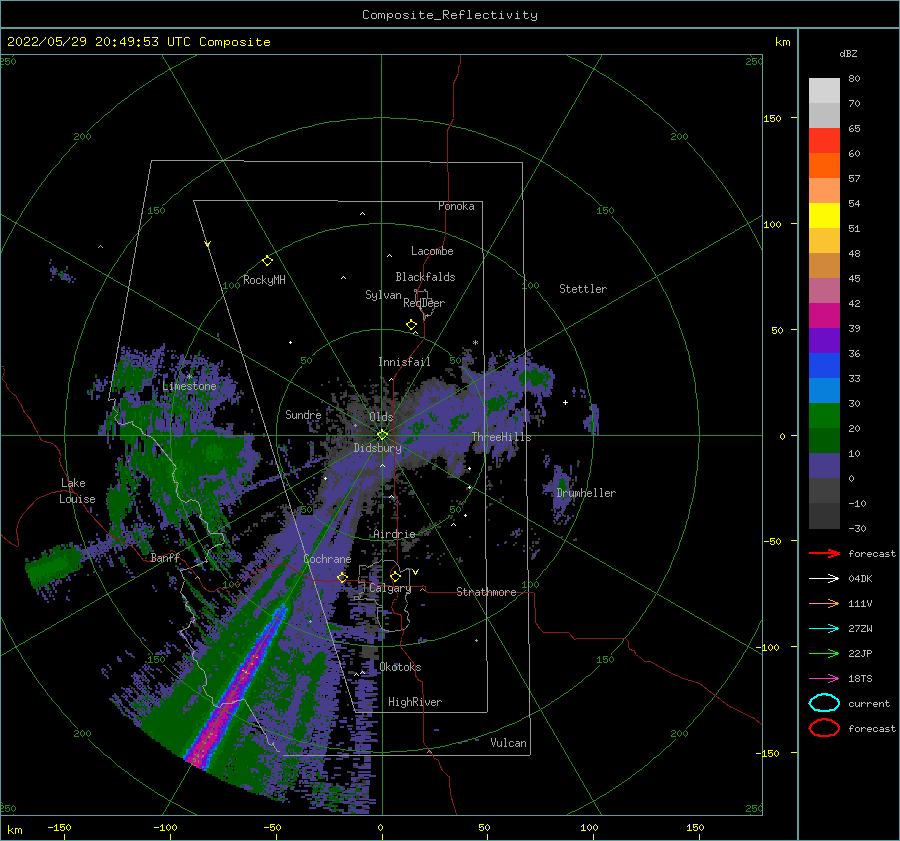Click the km unit label at top right
The height and width of the screenshot is (841, 900).
coord(782,42)
